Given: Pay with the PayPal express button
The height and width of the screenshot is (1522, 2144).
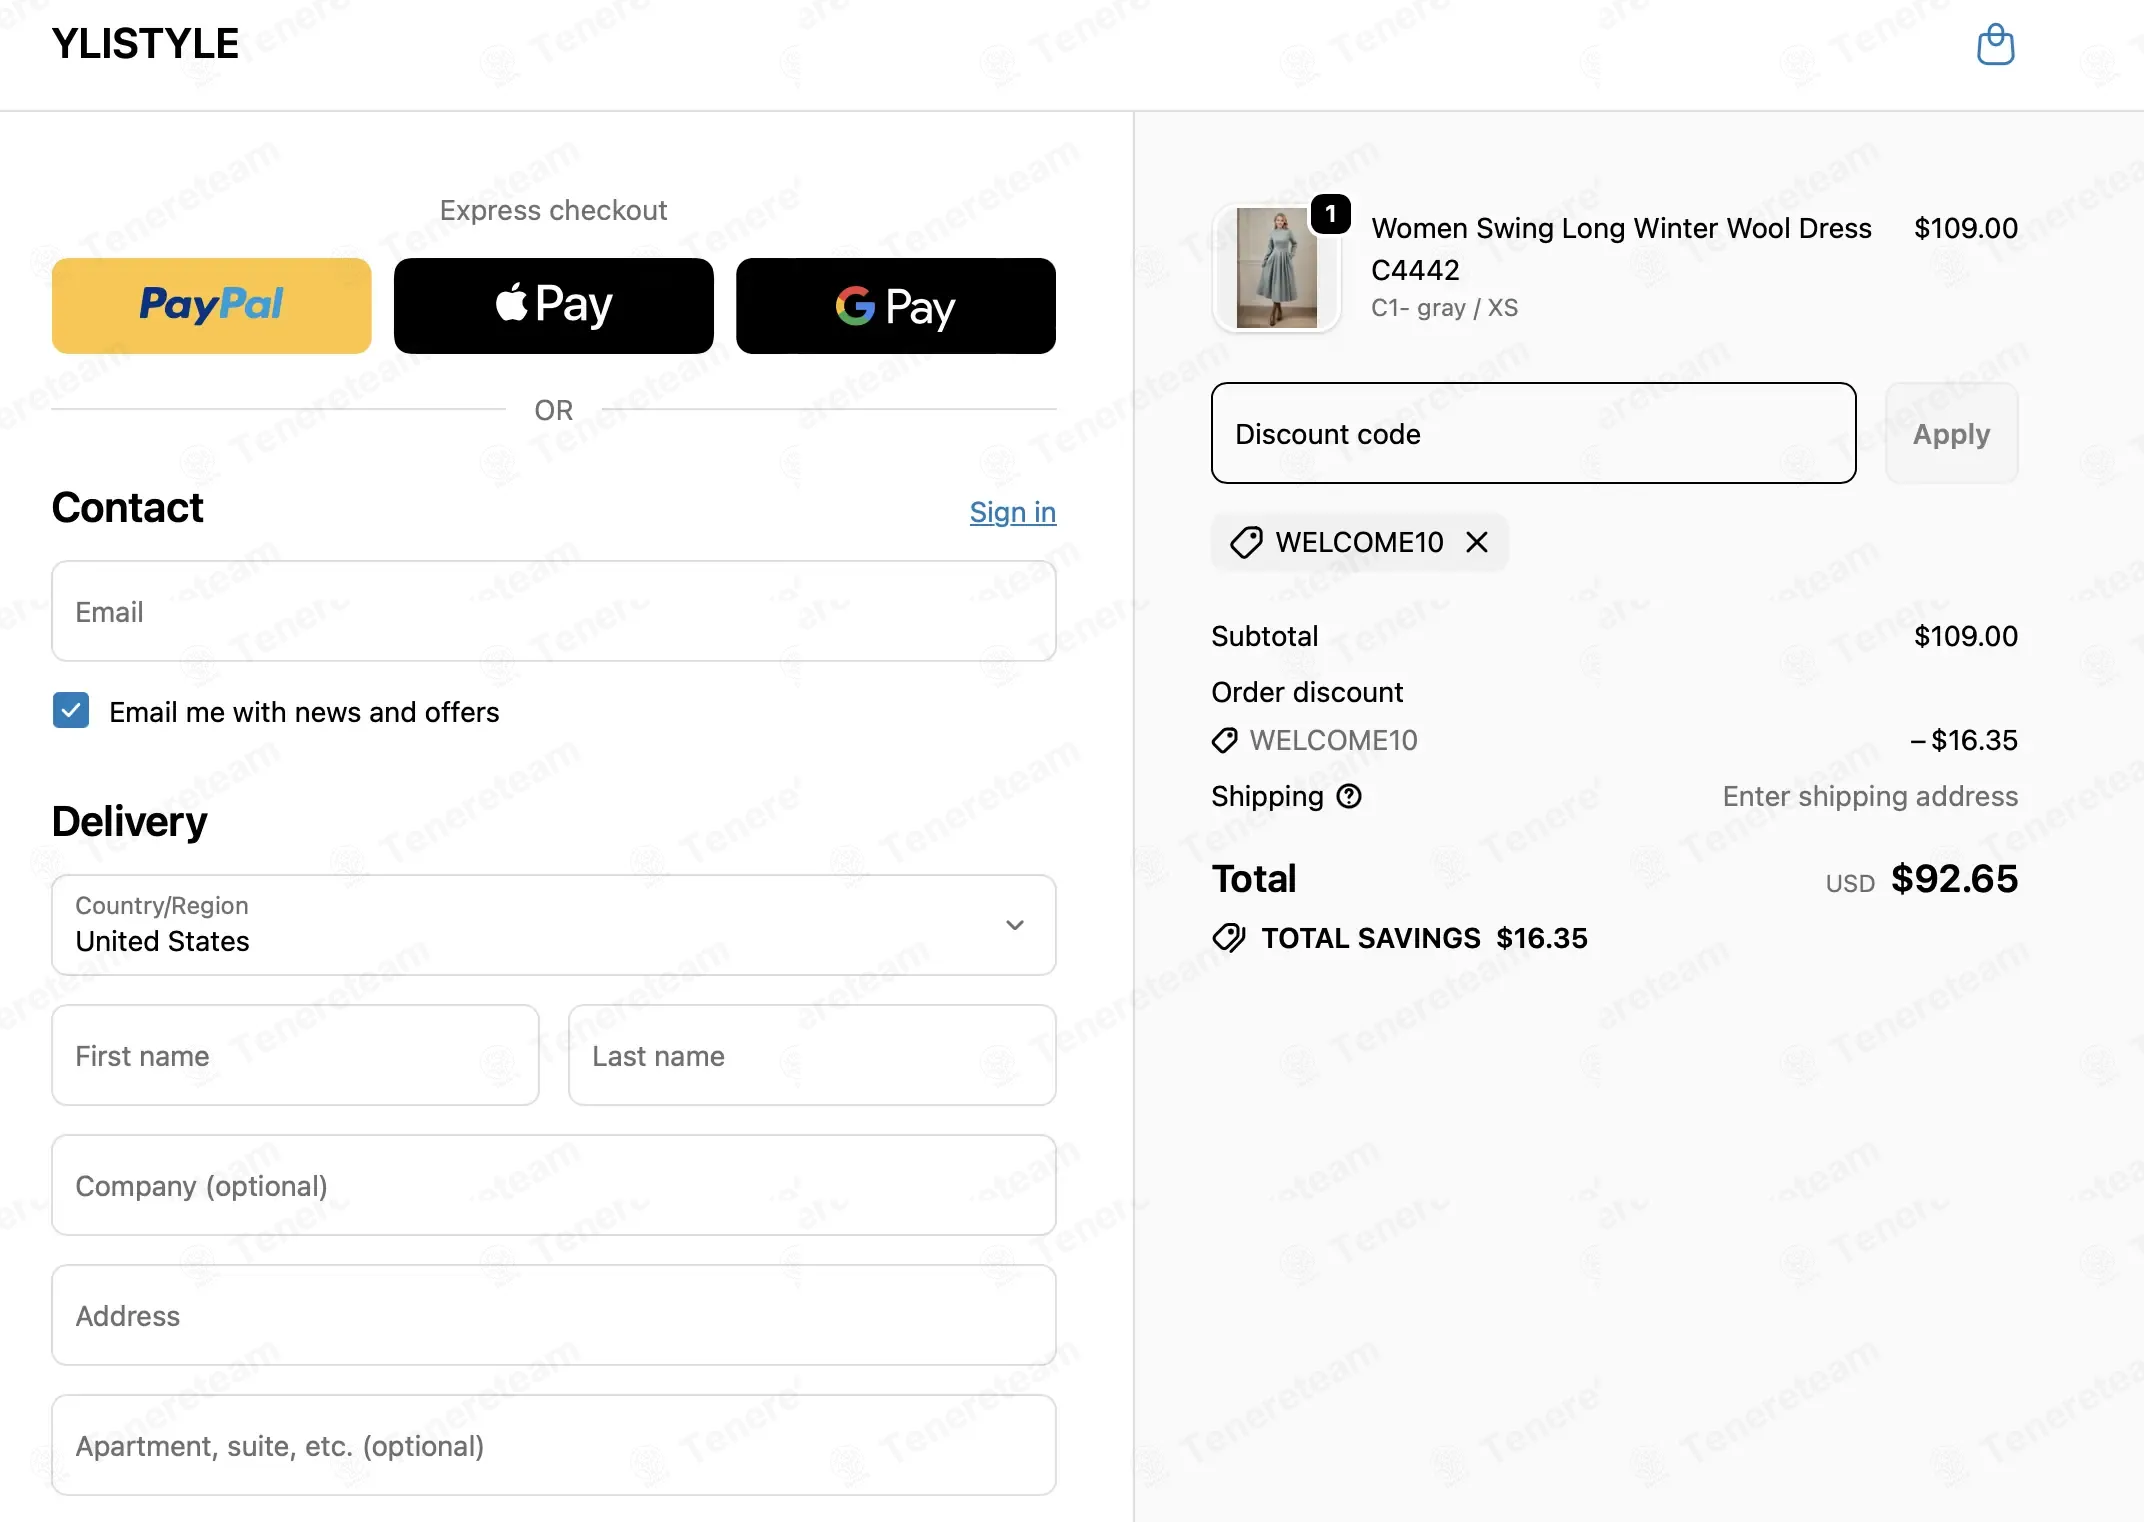Looking at the screenshot, I should 212,306.
